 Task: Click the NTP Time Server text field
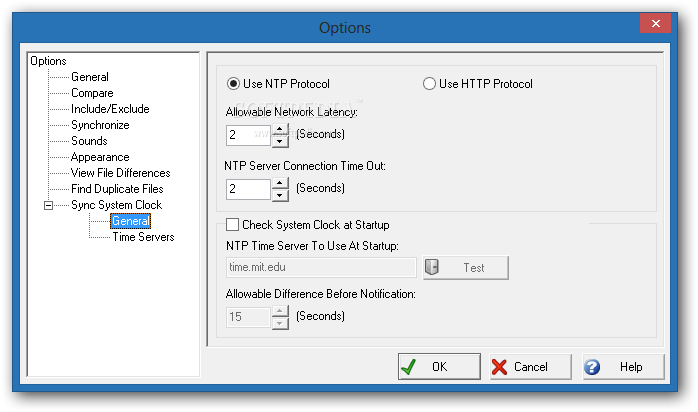[321, 267]
